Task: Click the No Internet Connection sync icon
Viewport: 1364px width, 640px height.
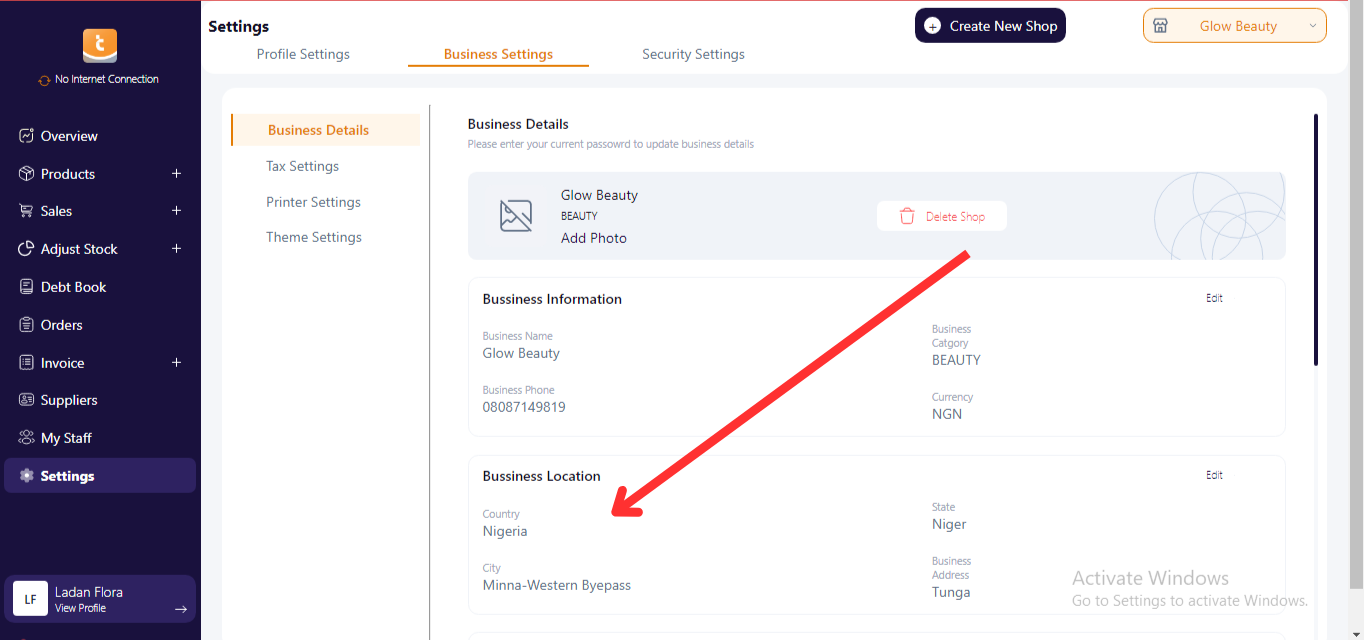Action: tap(44, 80)
